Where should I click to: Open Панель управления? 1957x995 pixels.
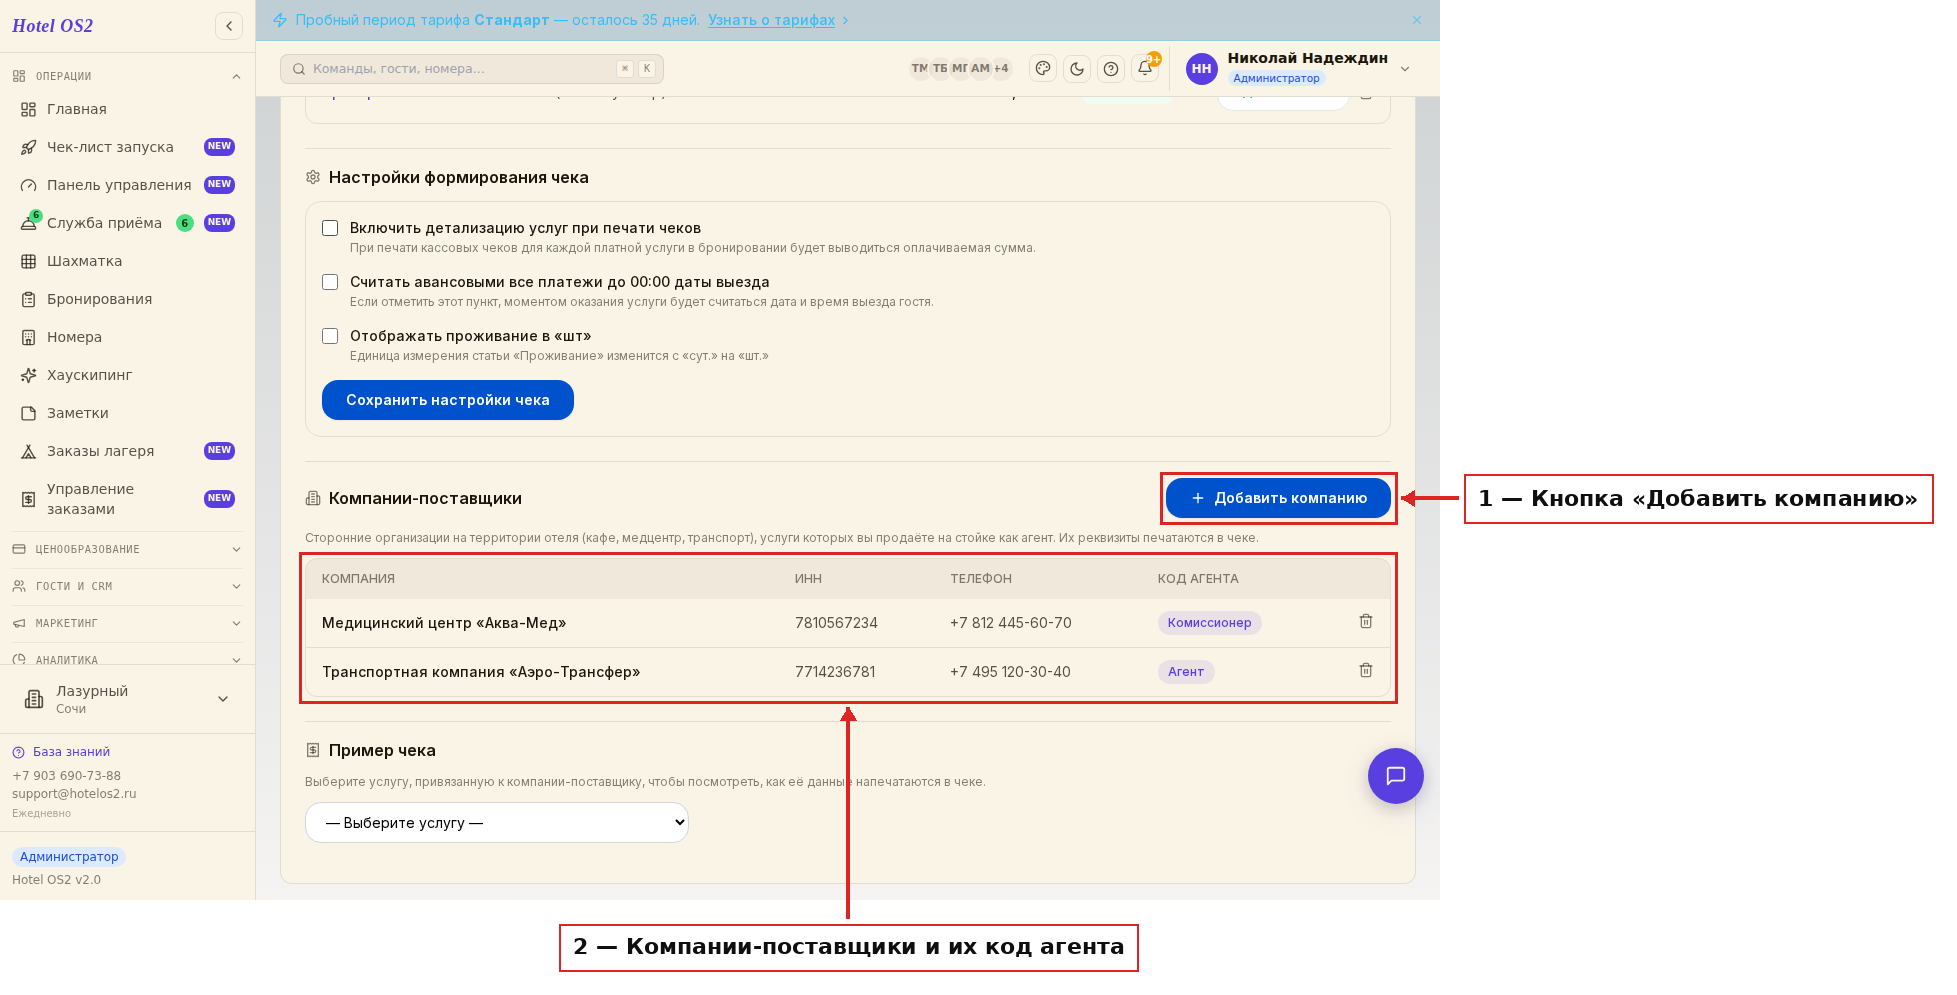click(127, 185)
